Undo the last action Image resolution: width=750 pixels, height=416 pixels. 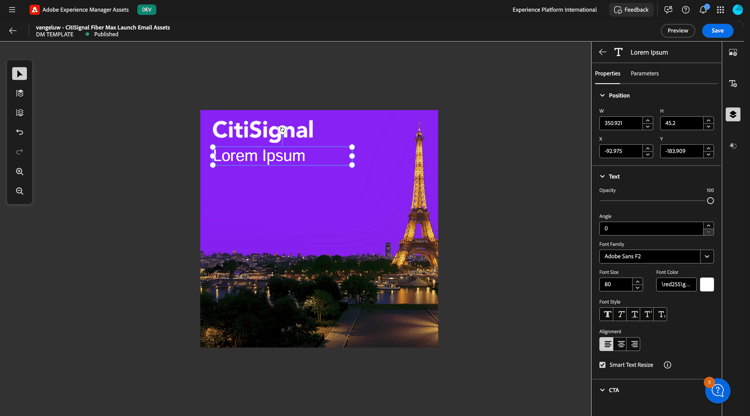click(19, 132)
